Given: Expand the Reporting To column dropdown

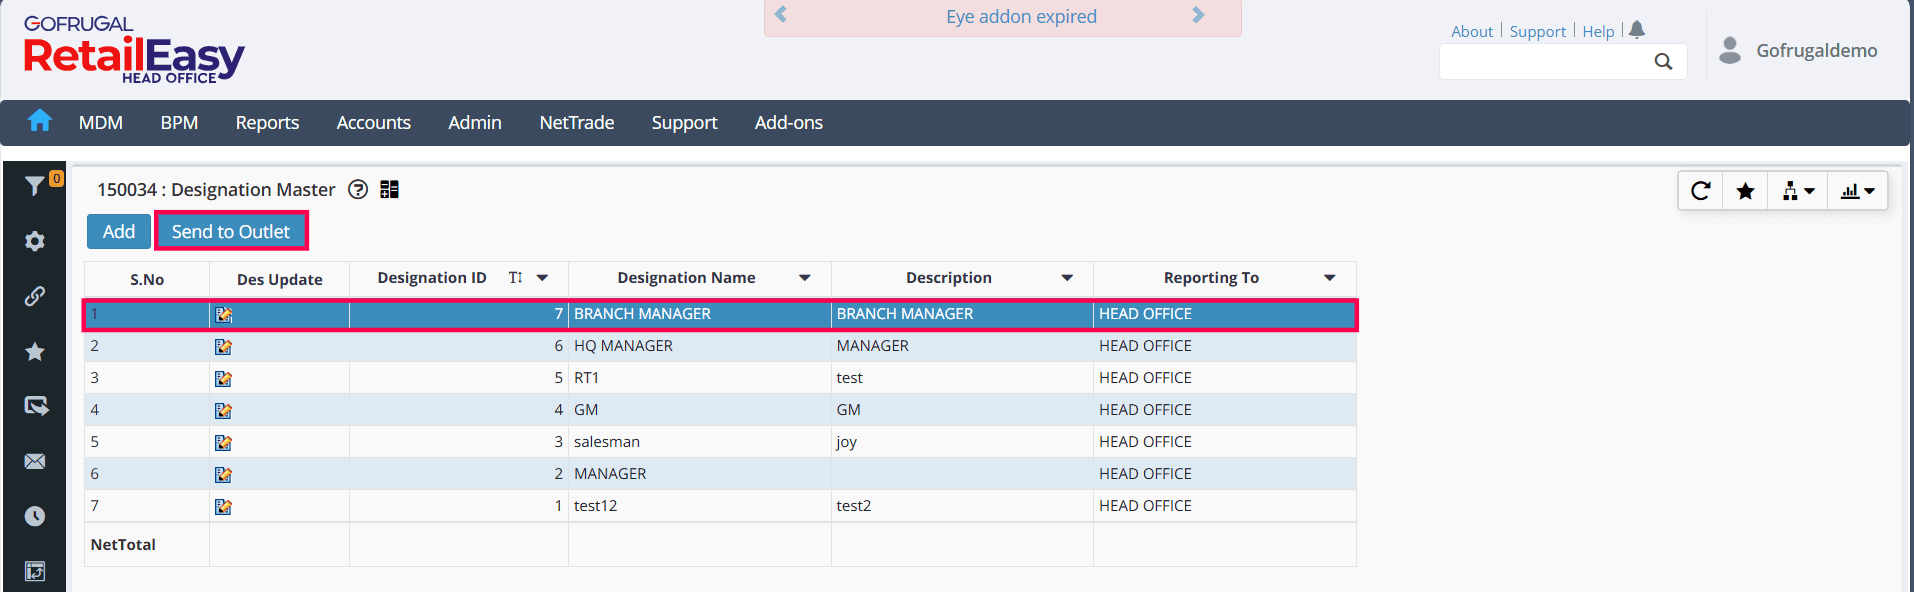Looking at the screenshot, I should coord(1329,278).
